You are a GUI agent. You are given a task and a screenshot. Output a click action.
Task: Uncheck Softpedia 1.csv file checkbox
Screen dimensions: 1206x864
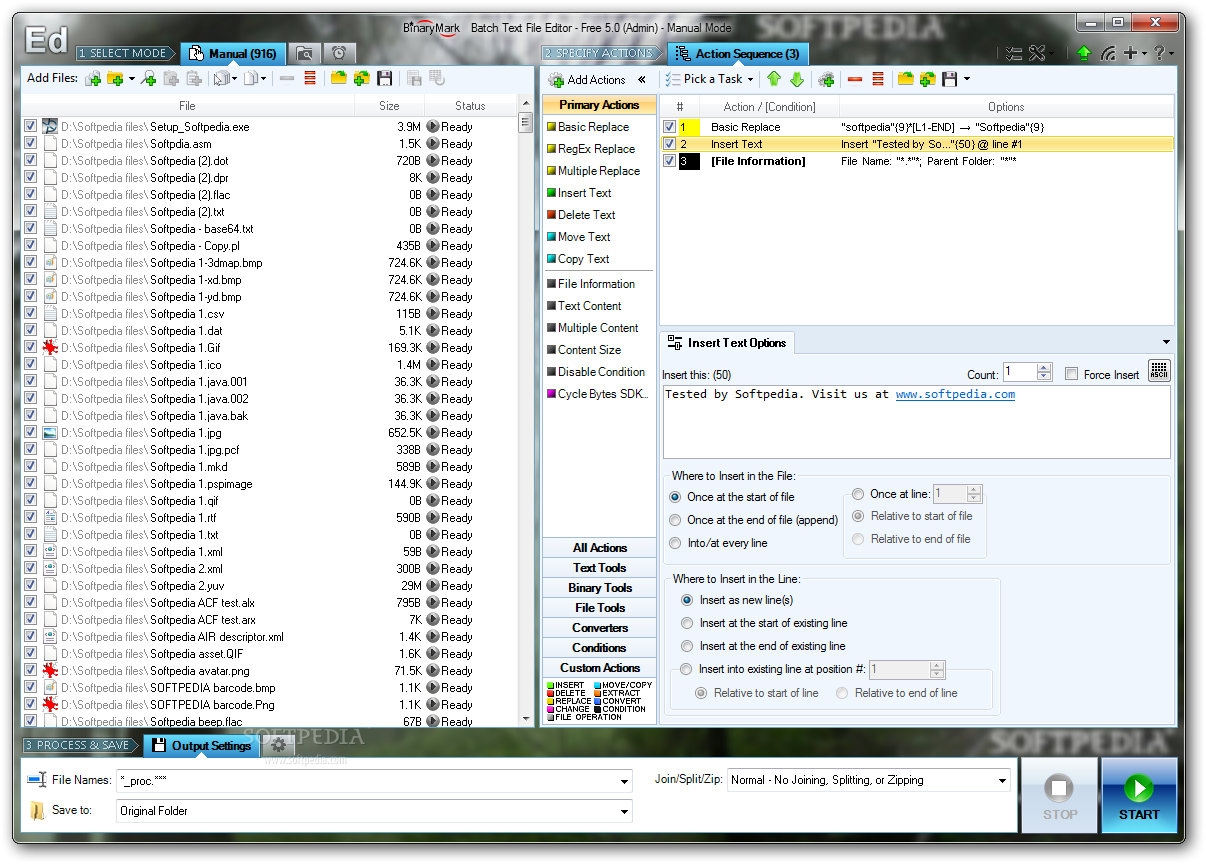30,313
